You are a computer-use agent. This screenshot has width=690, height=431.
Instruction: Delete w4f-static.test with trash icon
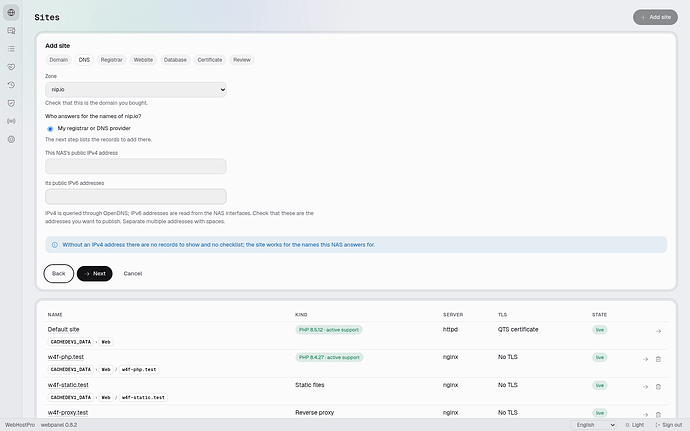(x=658, y=387)
